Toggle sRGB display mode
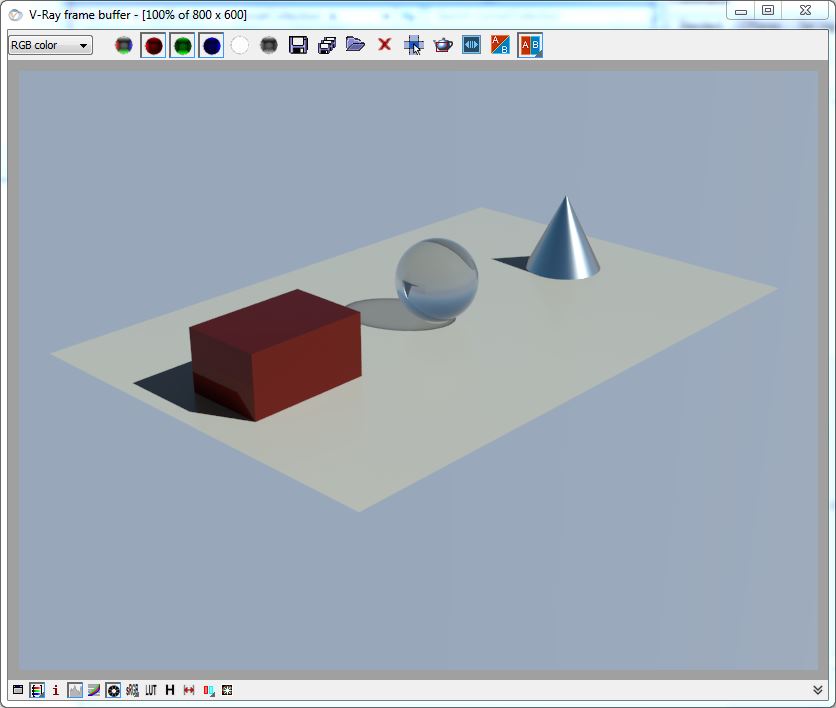 click(132, 690)
